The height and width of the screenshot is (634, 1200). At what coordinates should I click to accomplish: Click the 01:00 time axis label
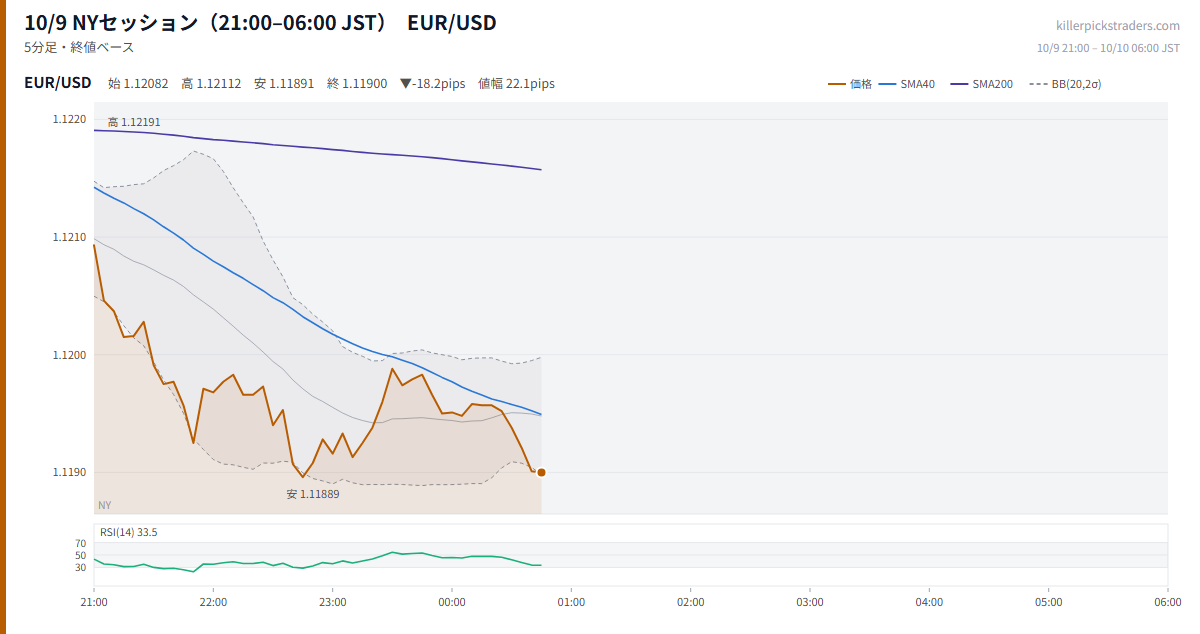click(571, 602)
